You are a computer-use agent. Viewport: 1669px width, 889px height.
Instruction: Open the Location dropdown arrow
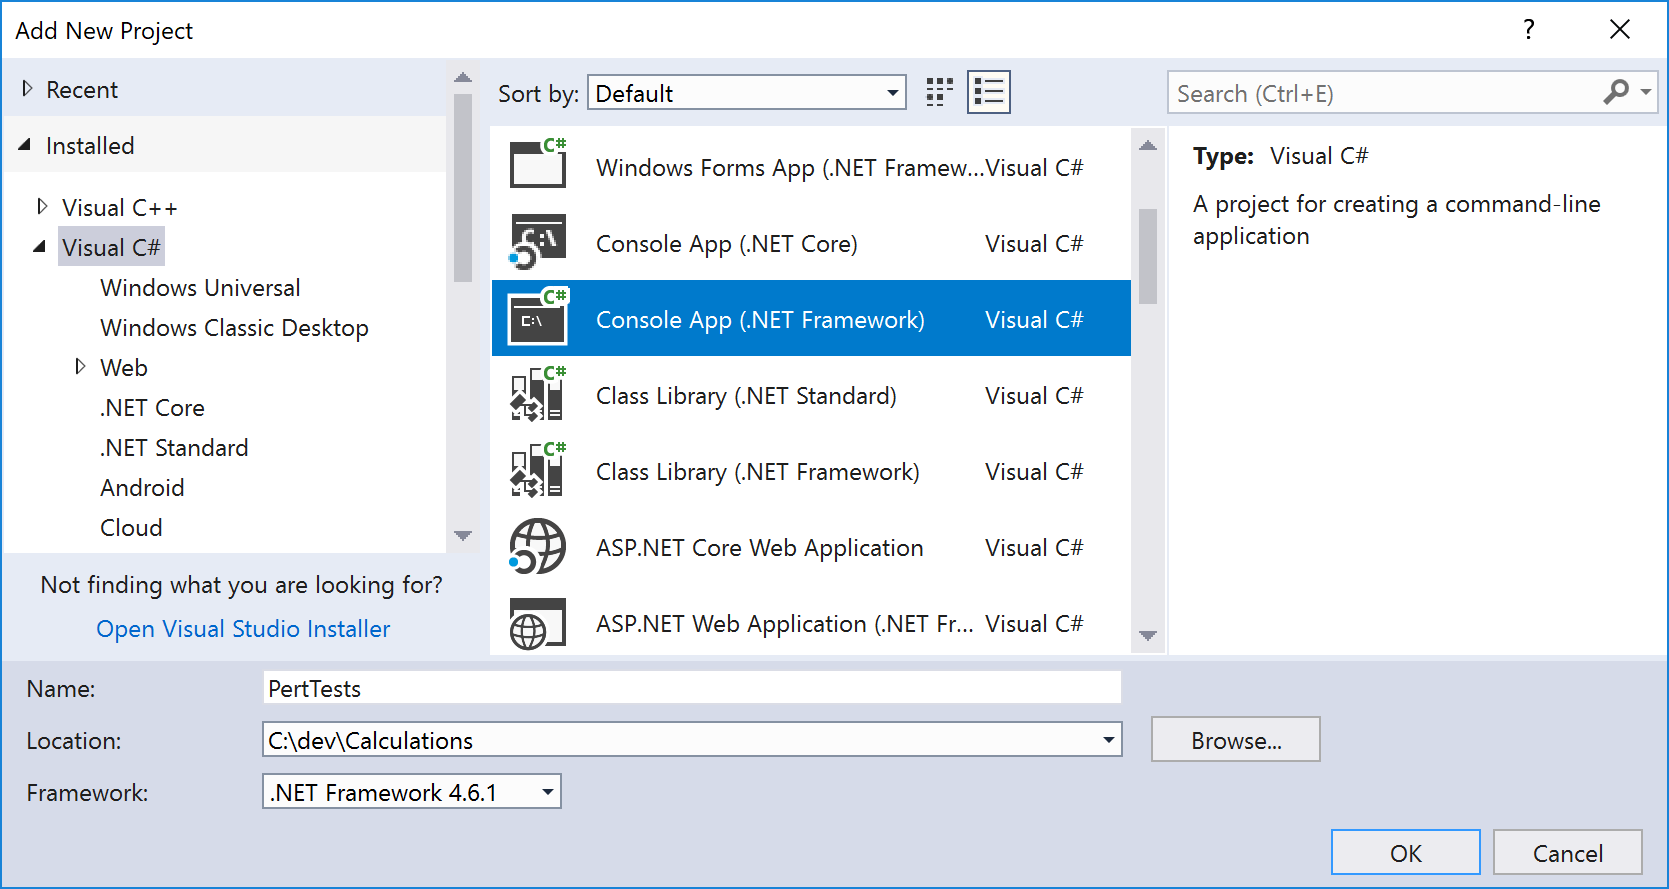(1108, 740)
